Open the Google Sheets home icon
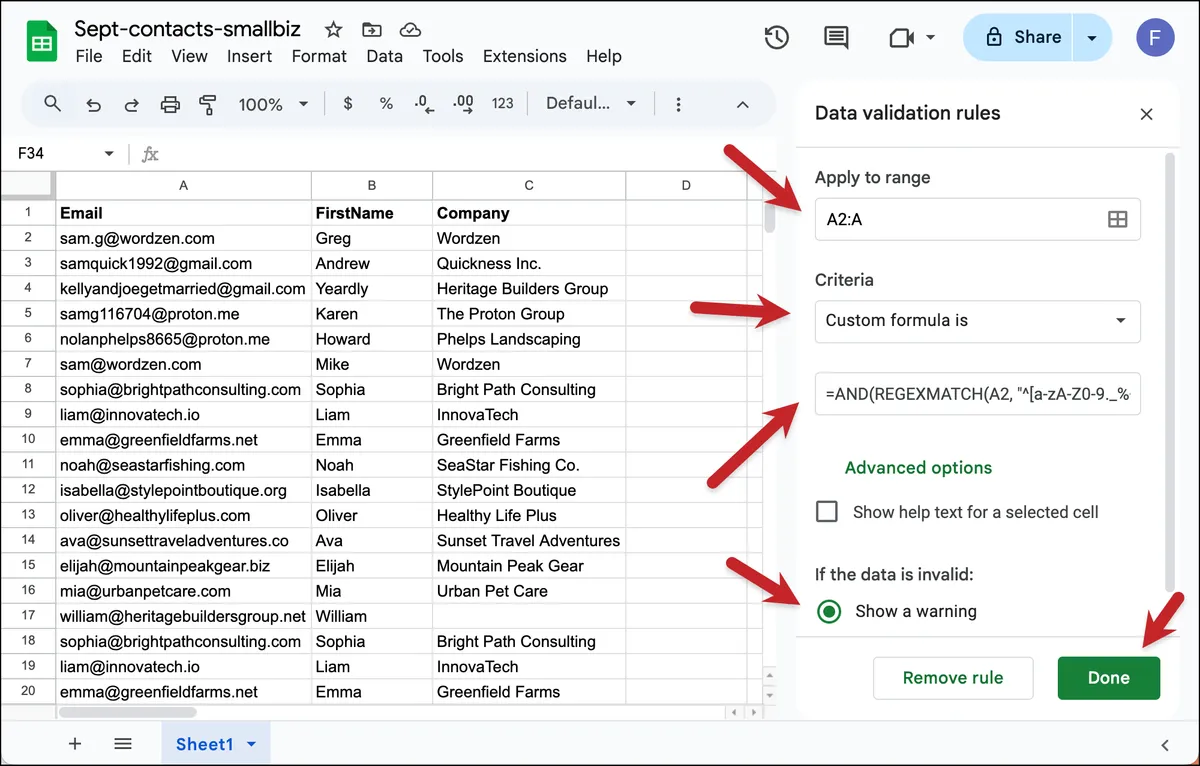 point(41,43)
